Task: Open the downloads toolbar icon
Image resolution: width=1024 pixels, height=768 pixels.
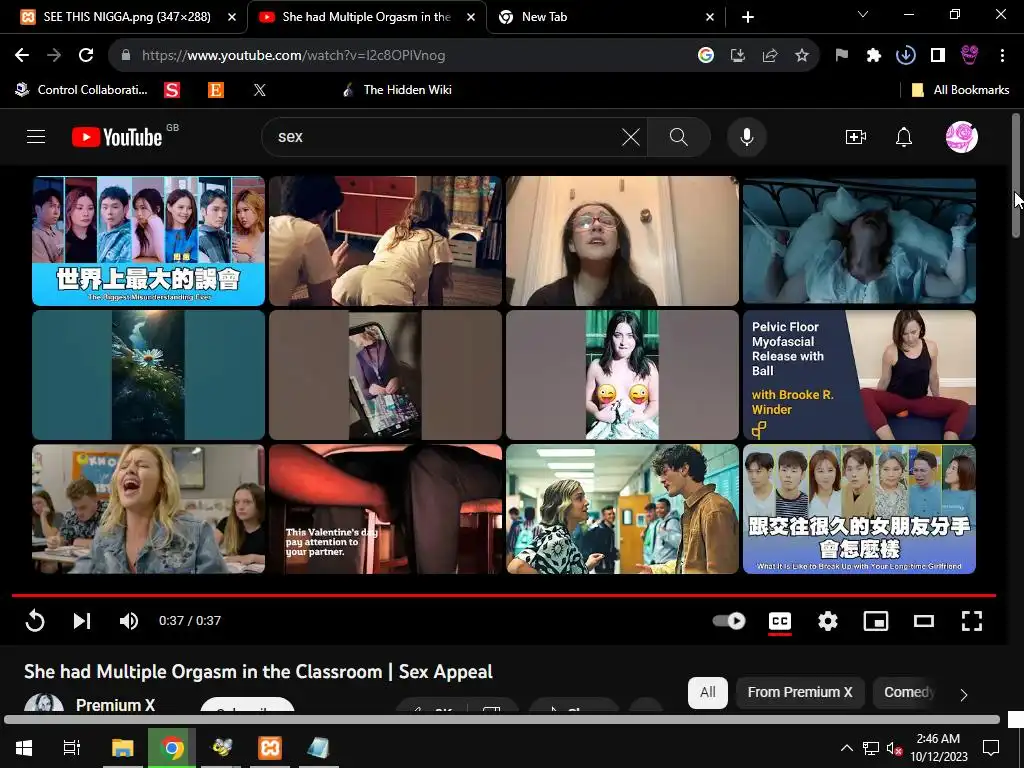Action: point(905,56)
